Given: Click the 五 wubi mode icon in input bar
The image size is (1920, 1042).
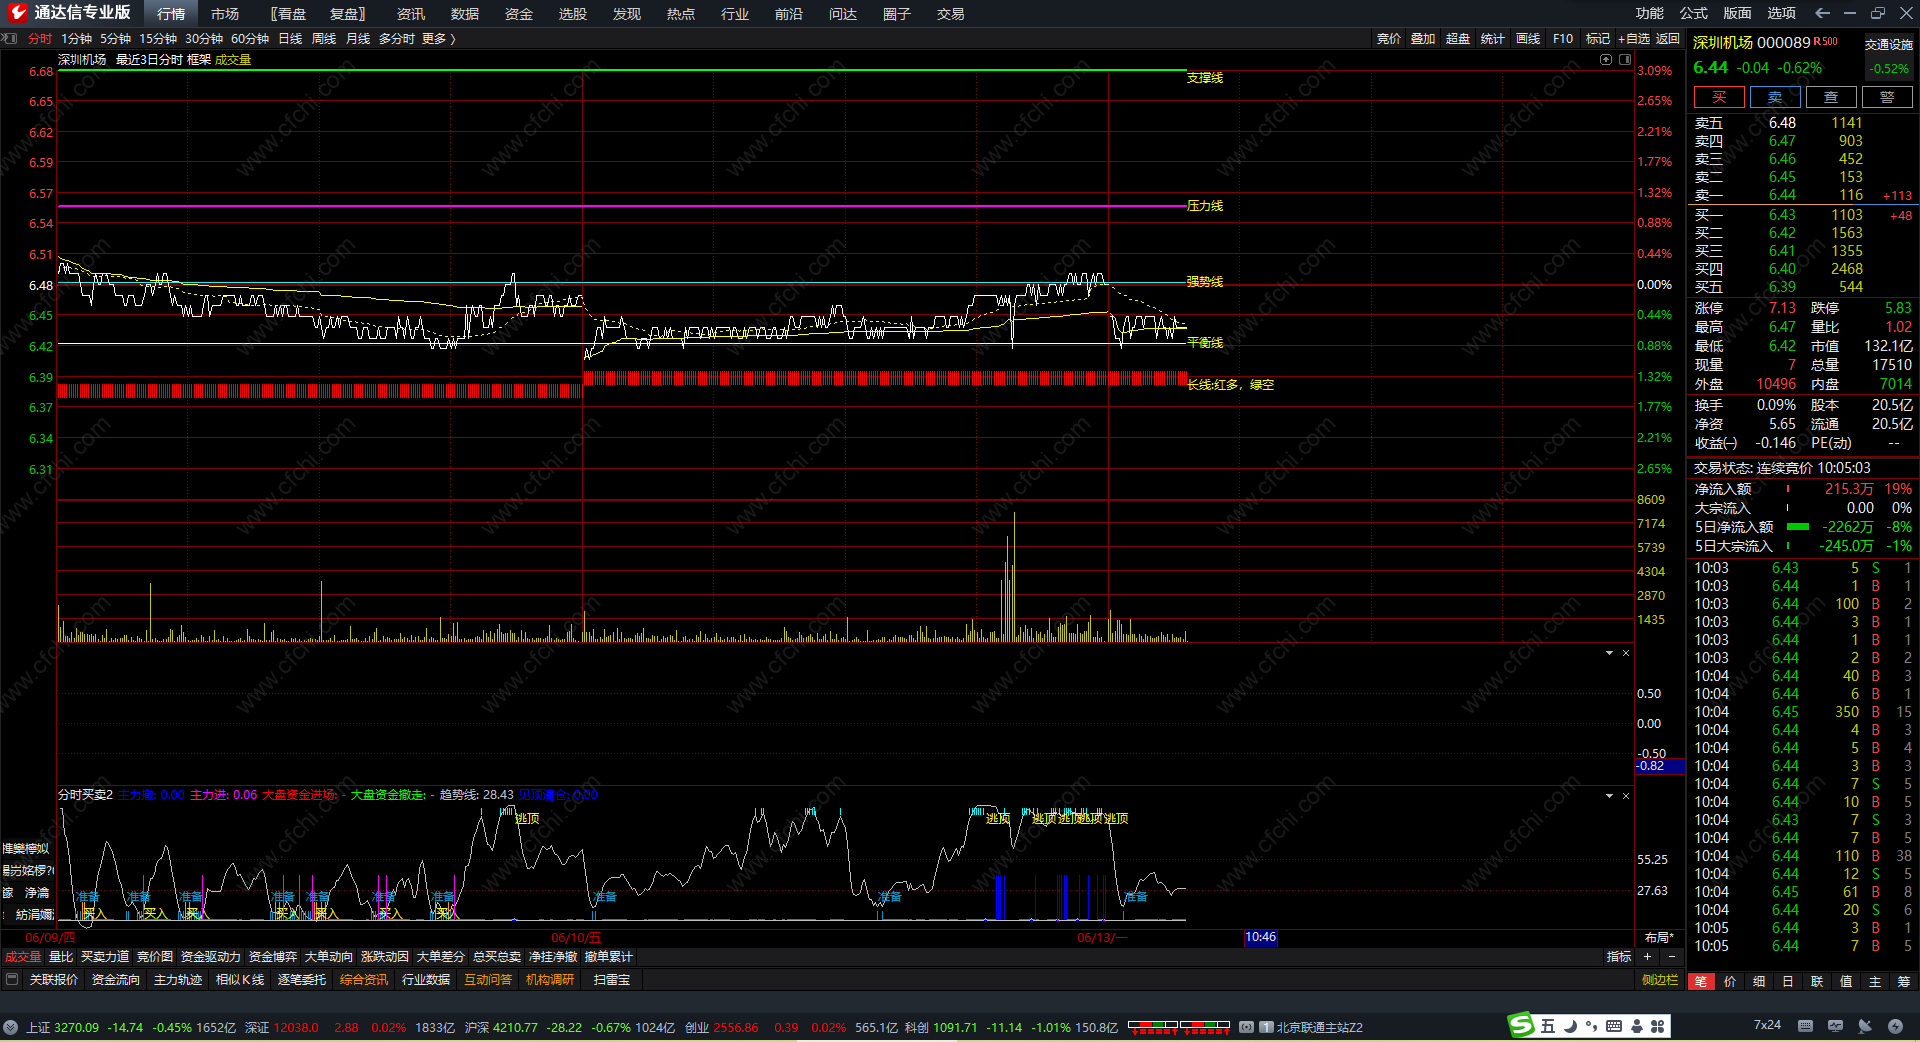Looking at the screenshot, I should 1548,1026.
